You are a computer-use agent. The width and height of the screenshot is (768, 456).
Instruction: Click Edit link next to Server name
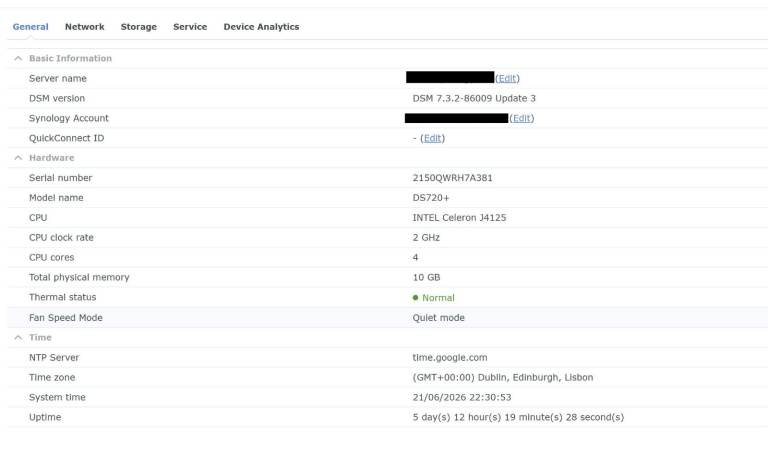point(507,78)
